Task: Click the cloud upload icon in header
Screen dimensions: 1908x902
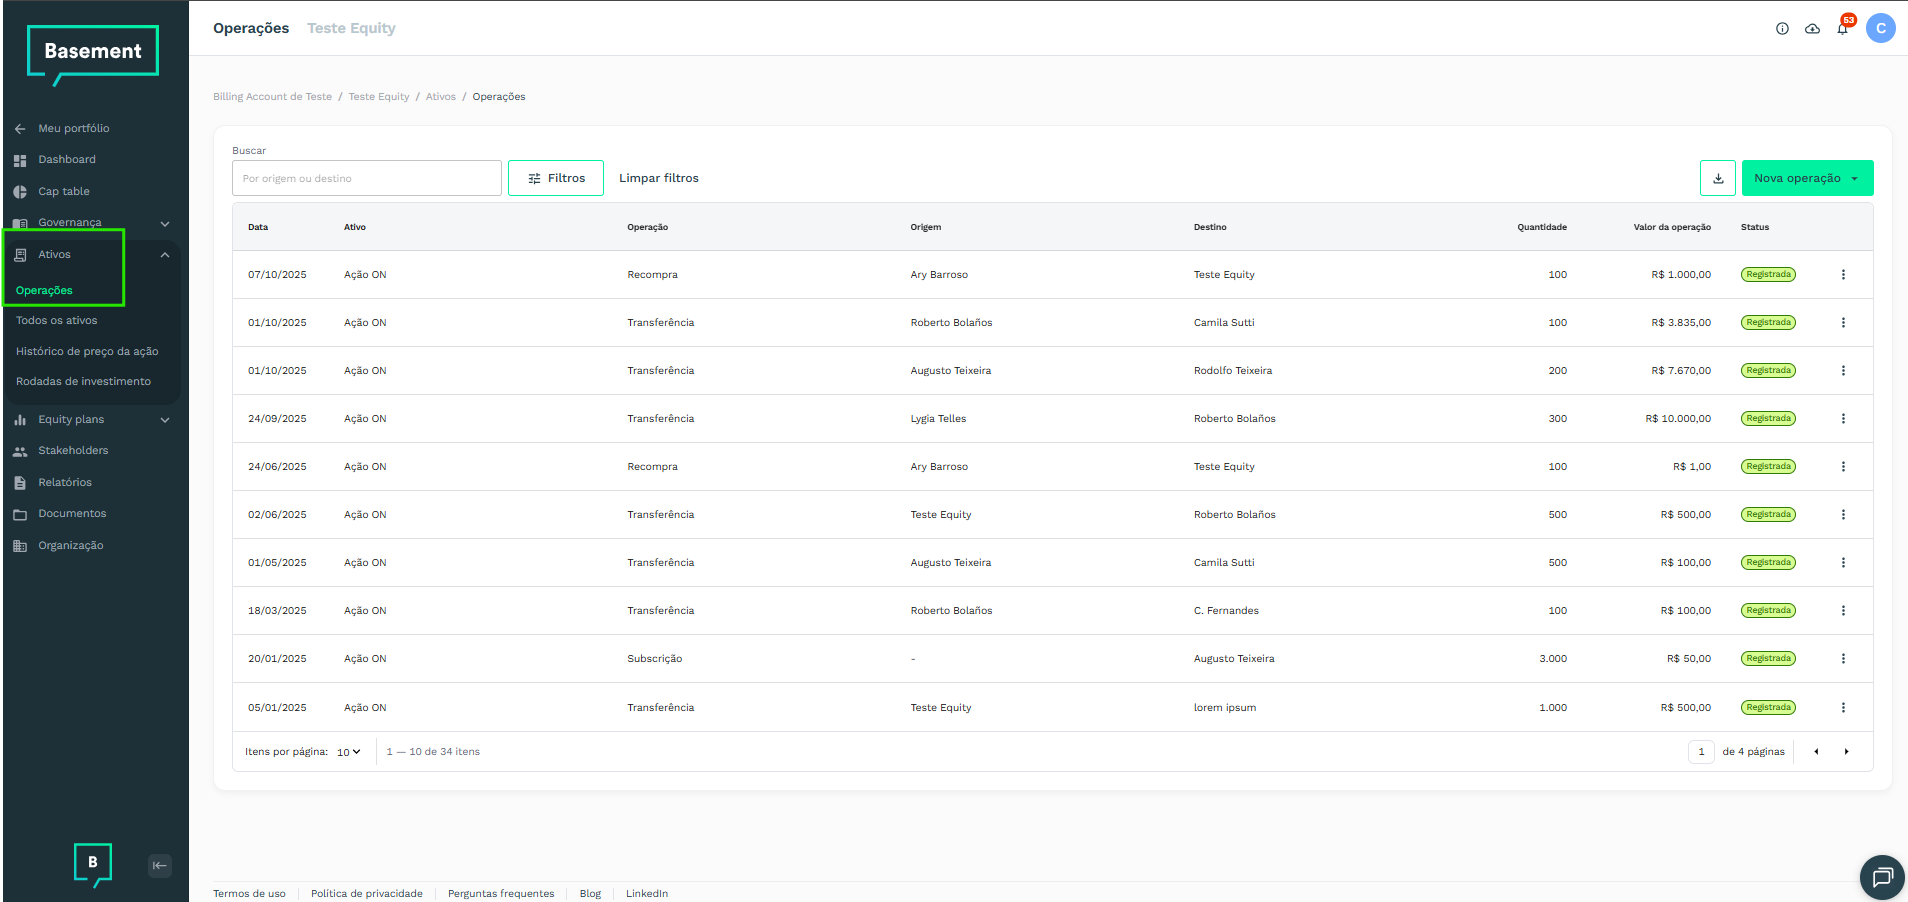Action: click(x=1812, y=29)
